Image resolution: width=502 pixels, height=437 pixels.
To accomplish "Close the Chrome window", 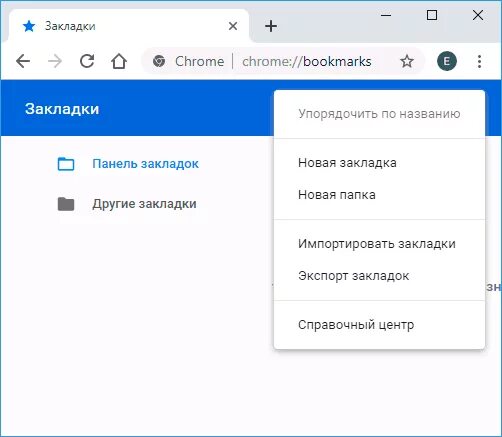I will (478, 15).
